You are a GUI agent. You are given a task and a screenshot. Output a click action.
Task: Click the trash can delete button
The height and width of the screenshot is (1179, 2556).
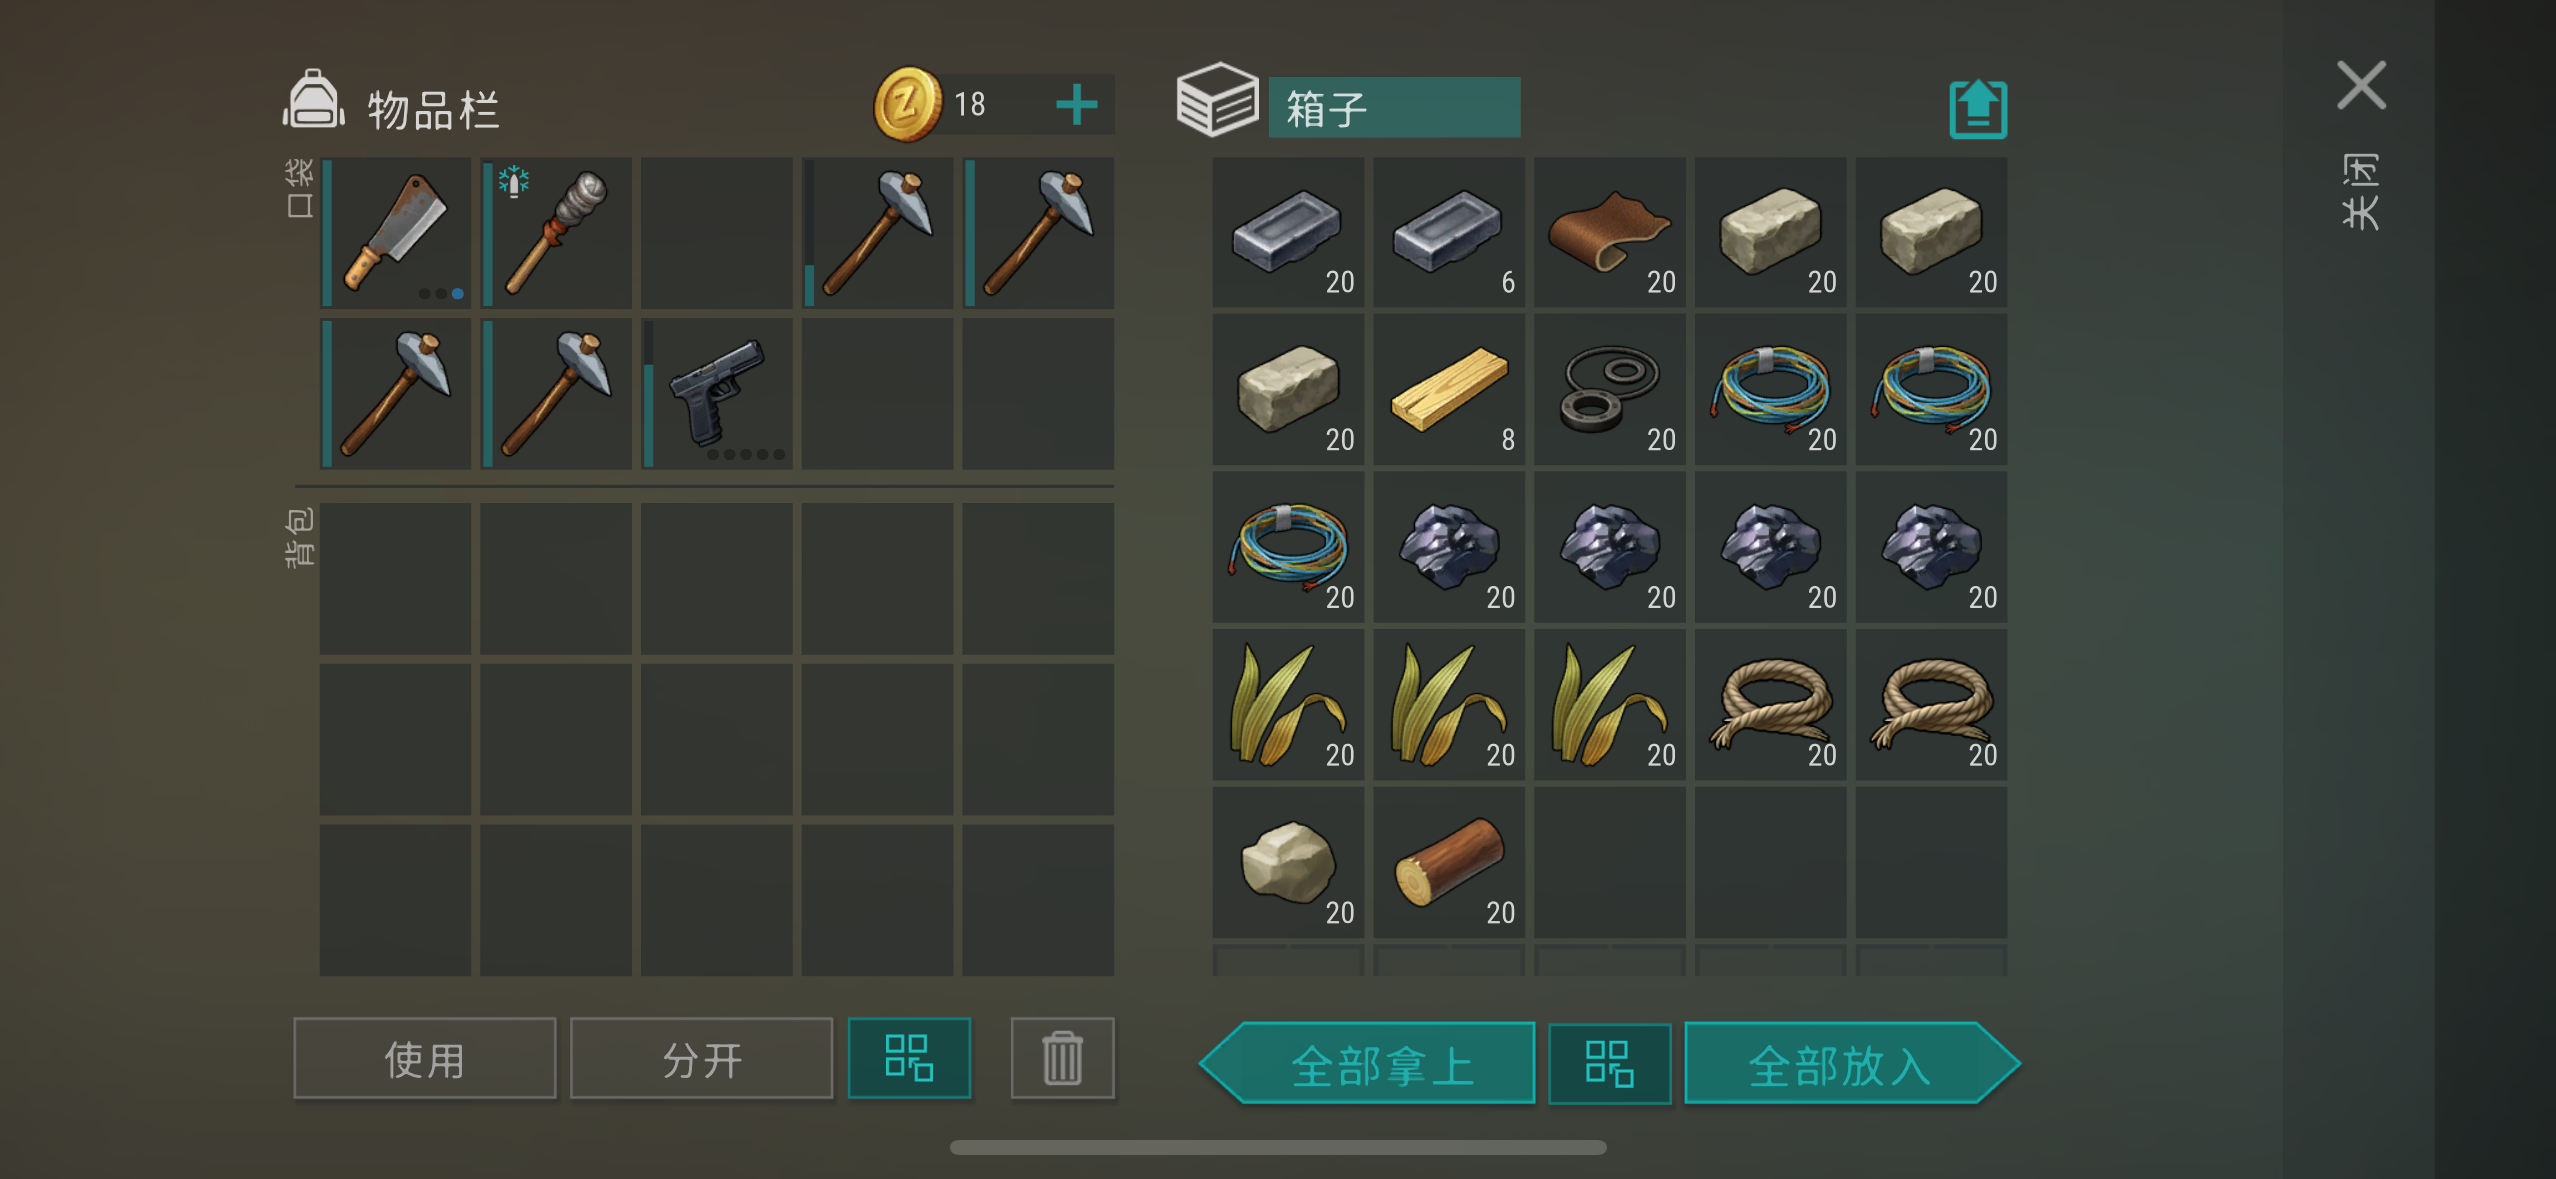click(x=1062, y=1058)
